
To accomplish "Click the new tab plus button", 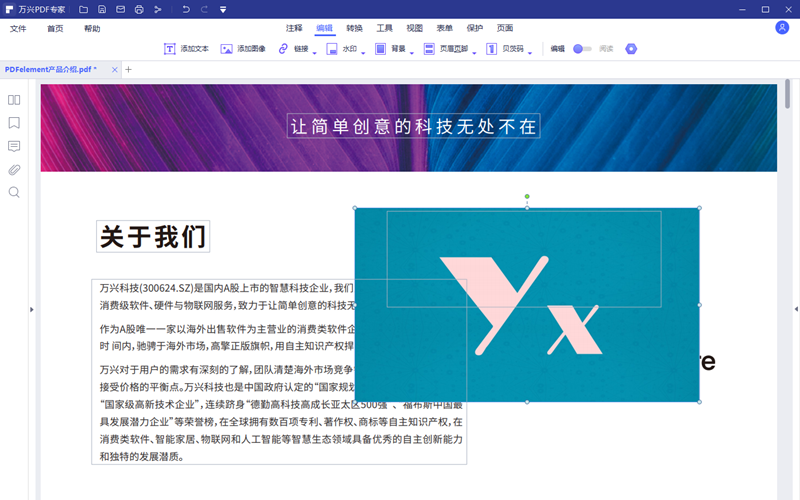I will 128,70.
